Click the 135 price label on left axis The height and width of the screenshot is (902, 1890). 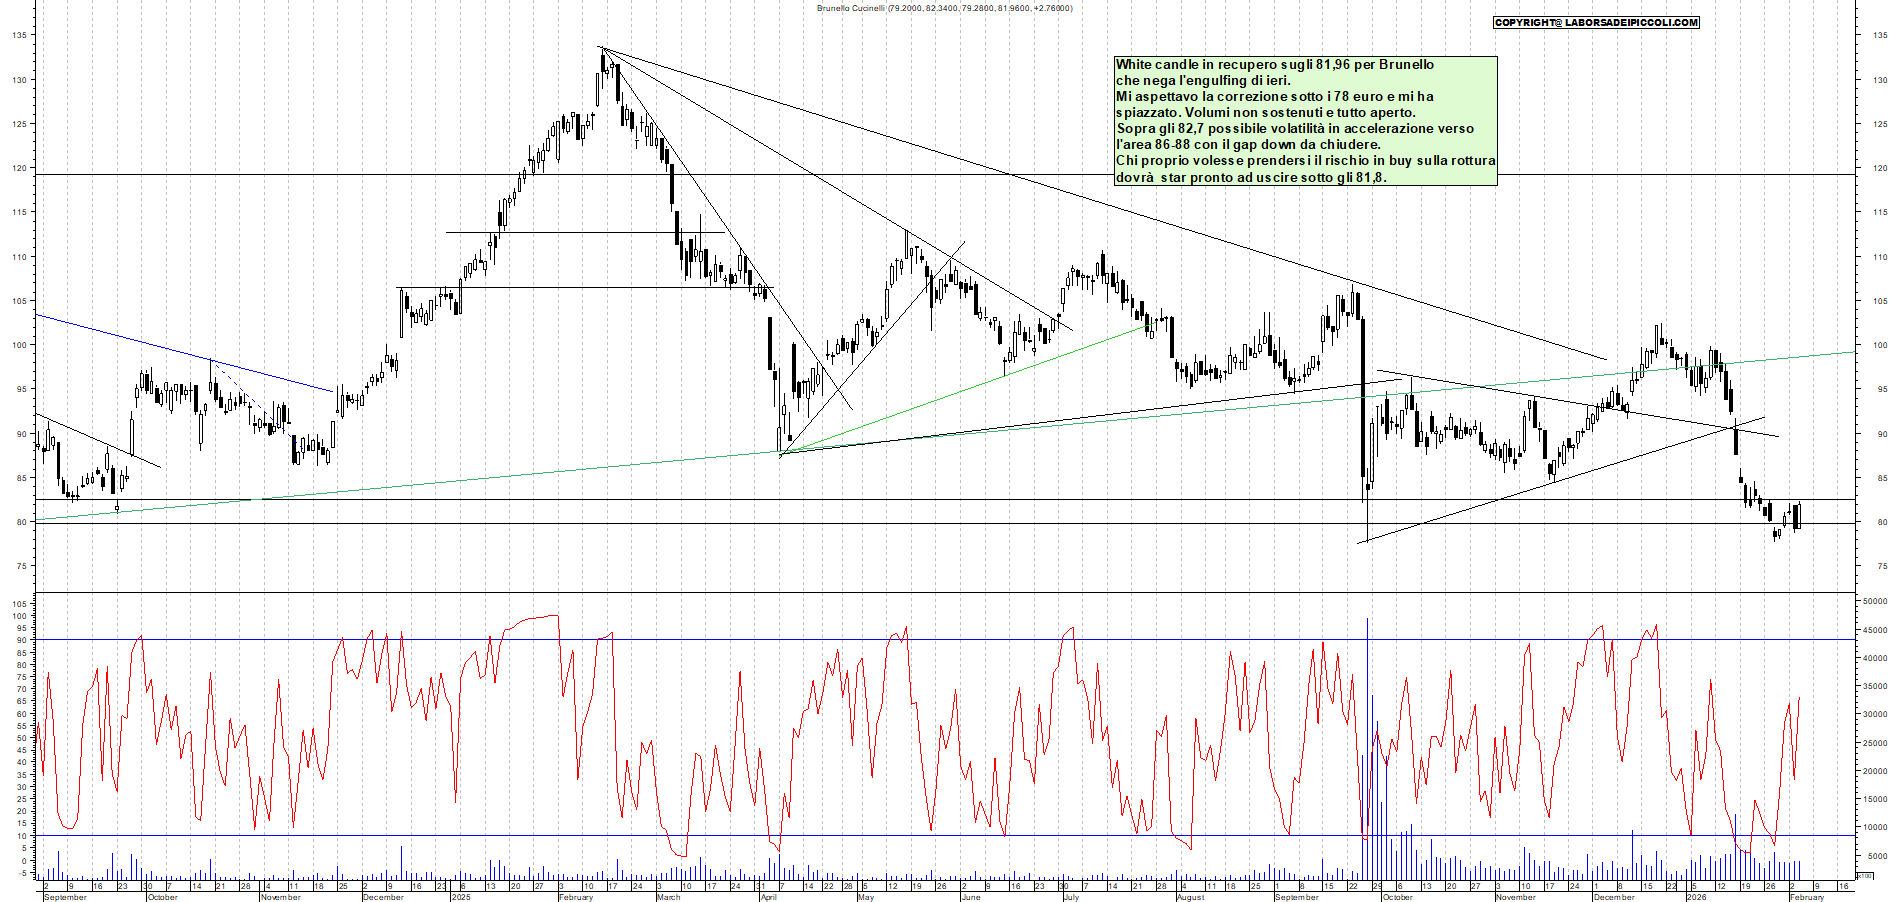point(19,35)
